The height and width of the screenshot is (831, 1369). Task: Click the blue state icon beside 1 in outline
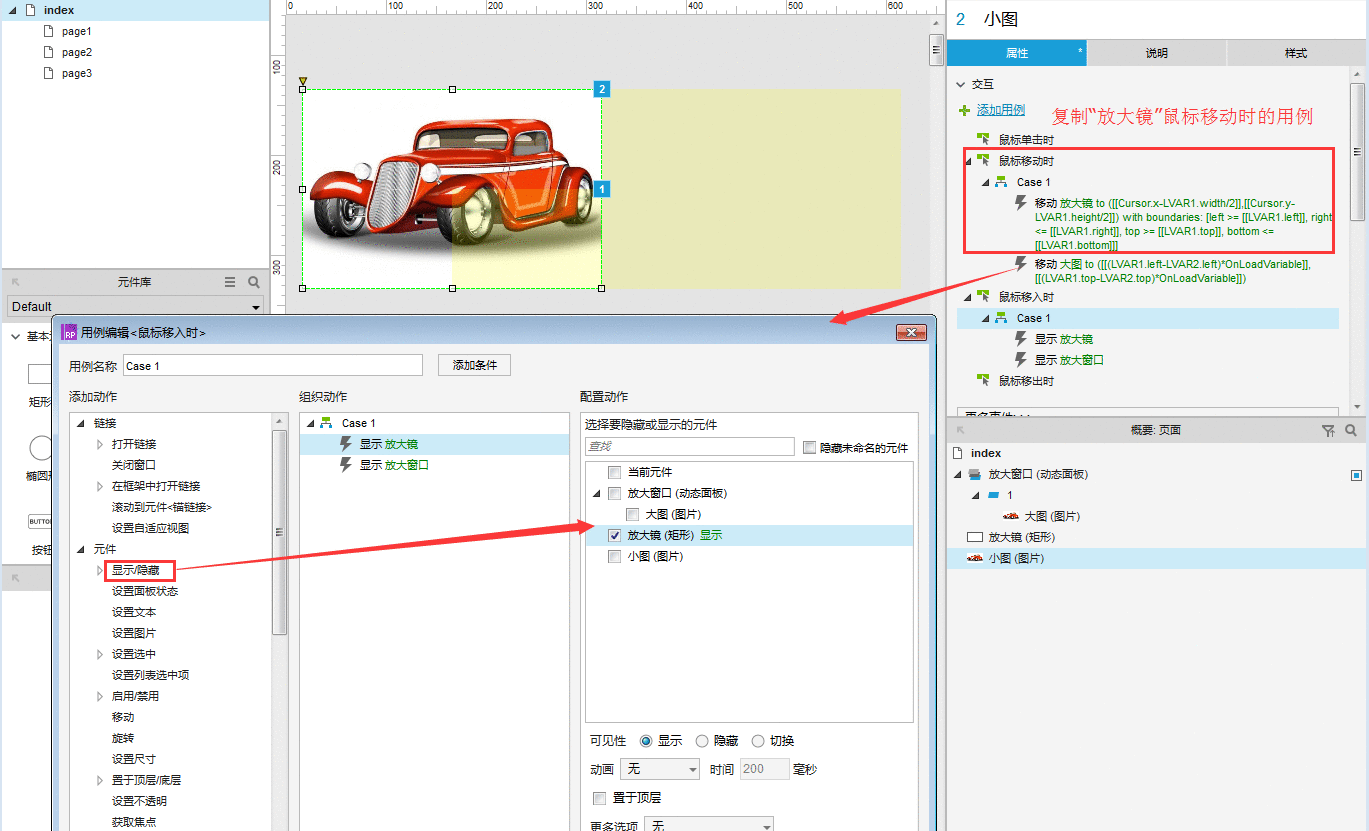tap(993, 496)
